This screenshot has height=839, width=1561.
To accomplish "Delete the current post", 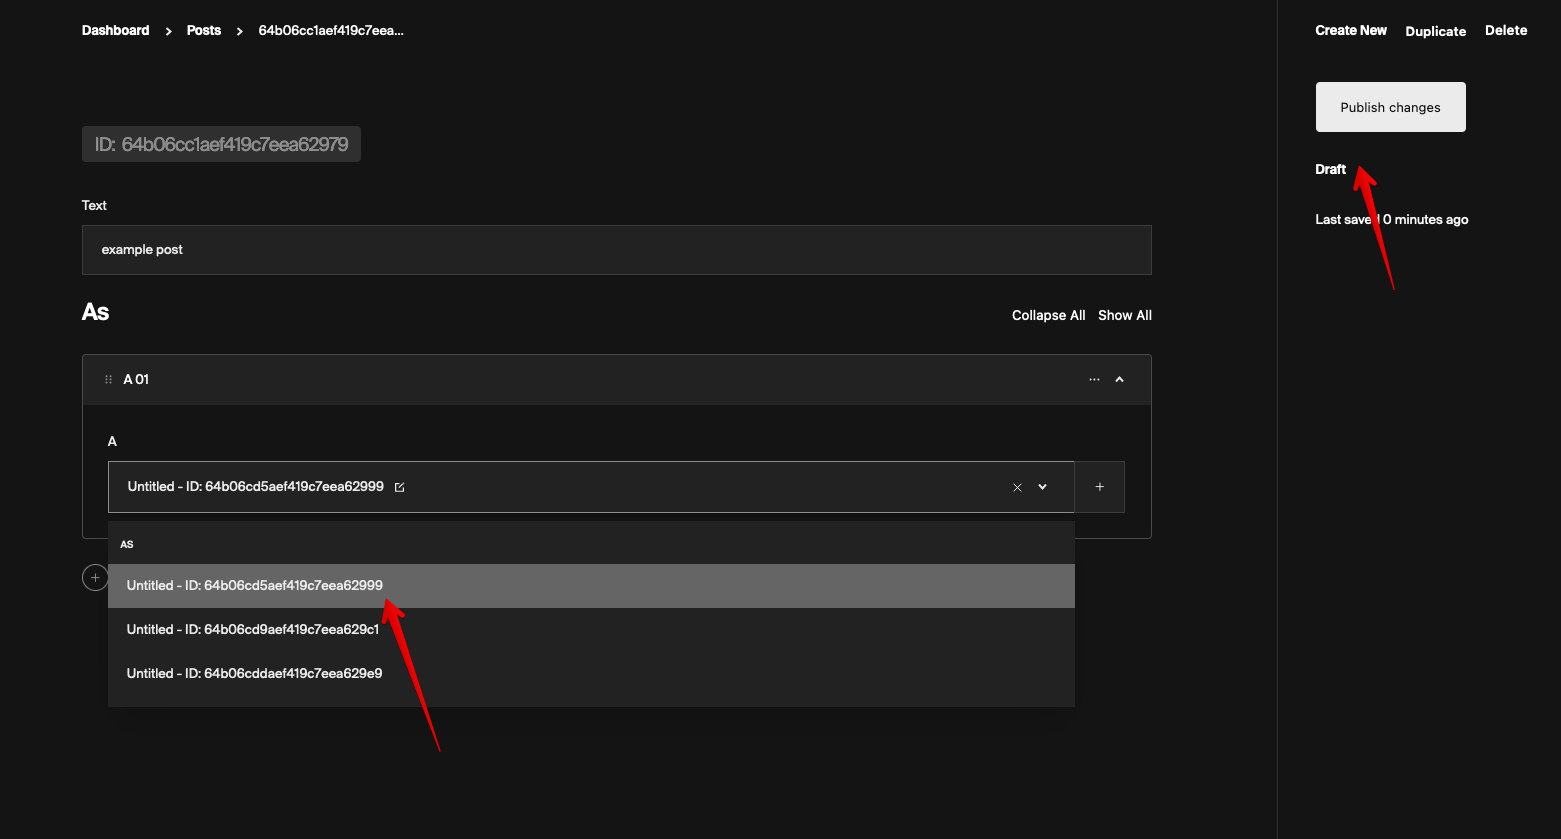I will point(1506,30).
